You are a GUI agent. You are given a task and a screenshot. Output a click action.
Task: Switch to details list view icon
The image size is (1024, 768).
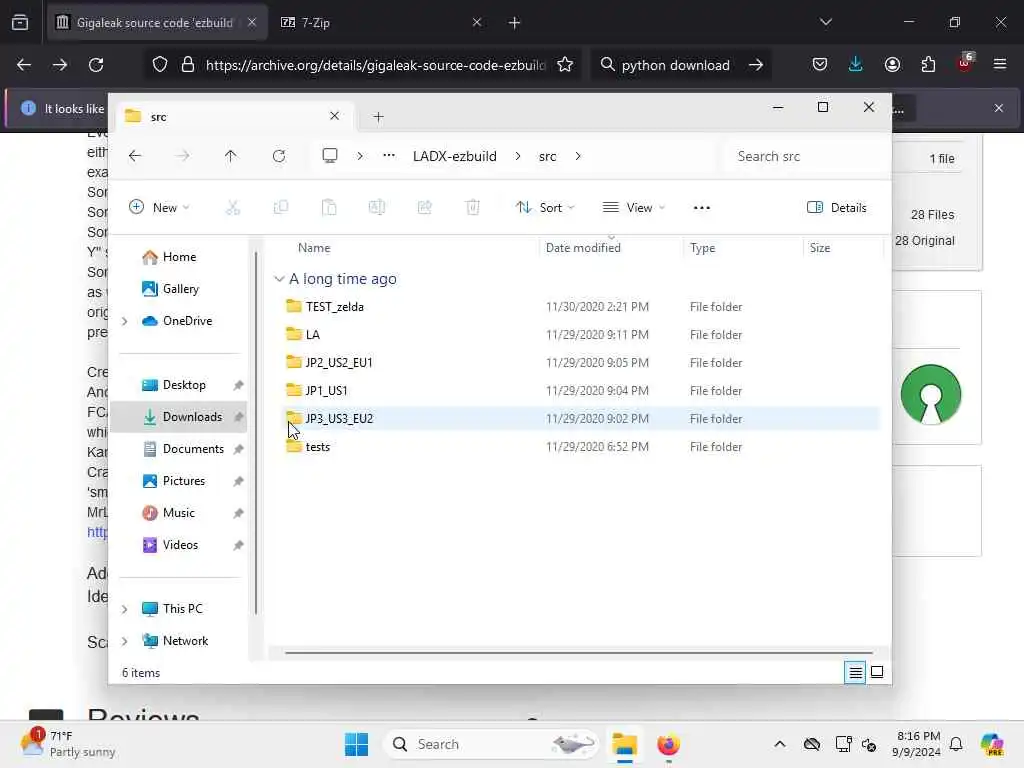click(x=855, y=672)
